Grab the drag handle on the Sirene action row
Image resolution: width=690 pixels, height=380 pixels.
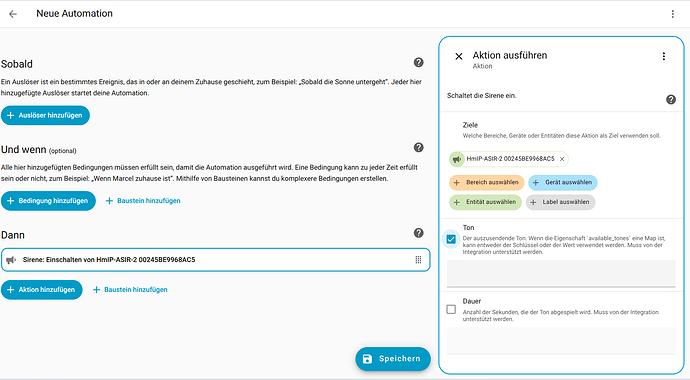tap(418, 259)
